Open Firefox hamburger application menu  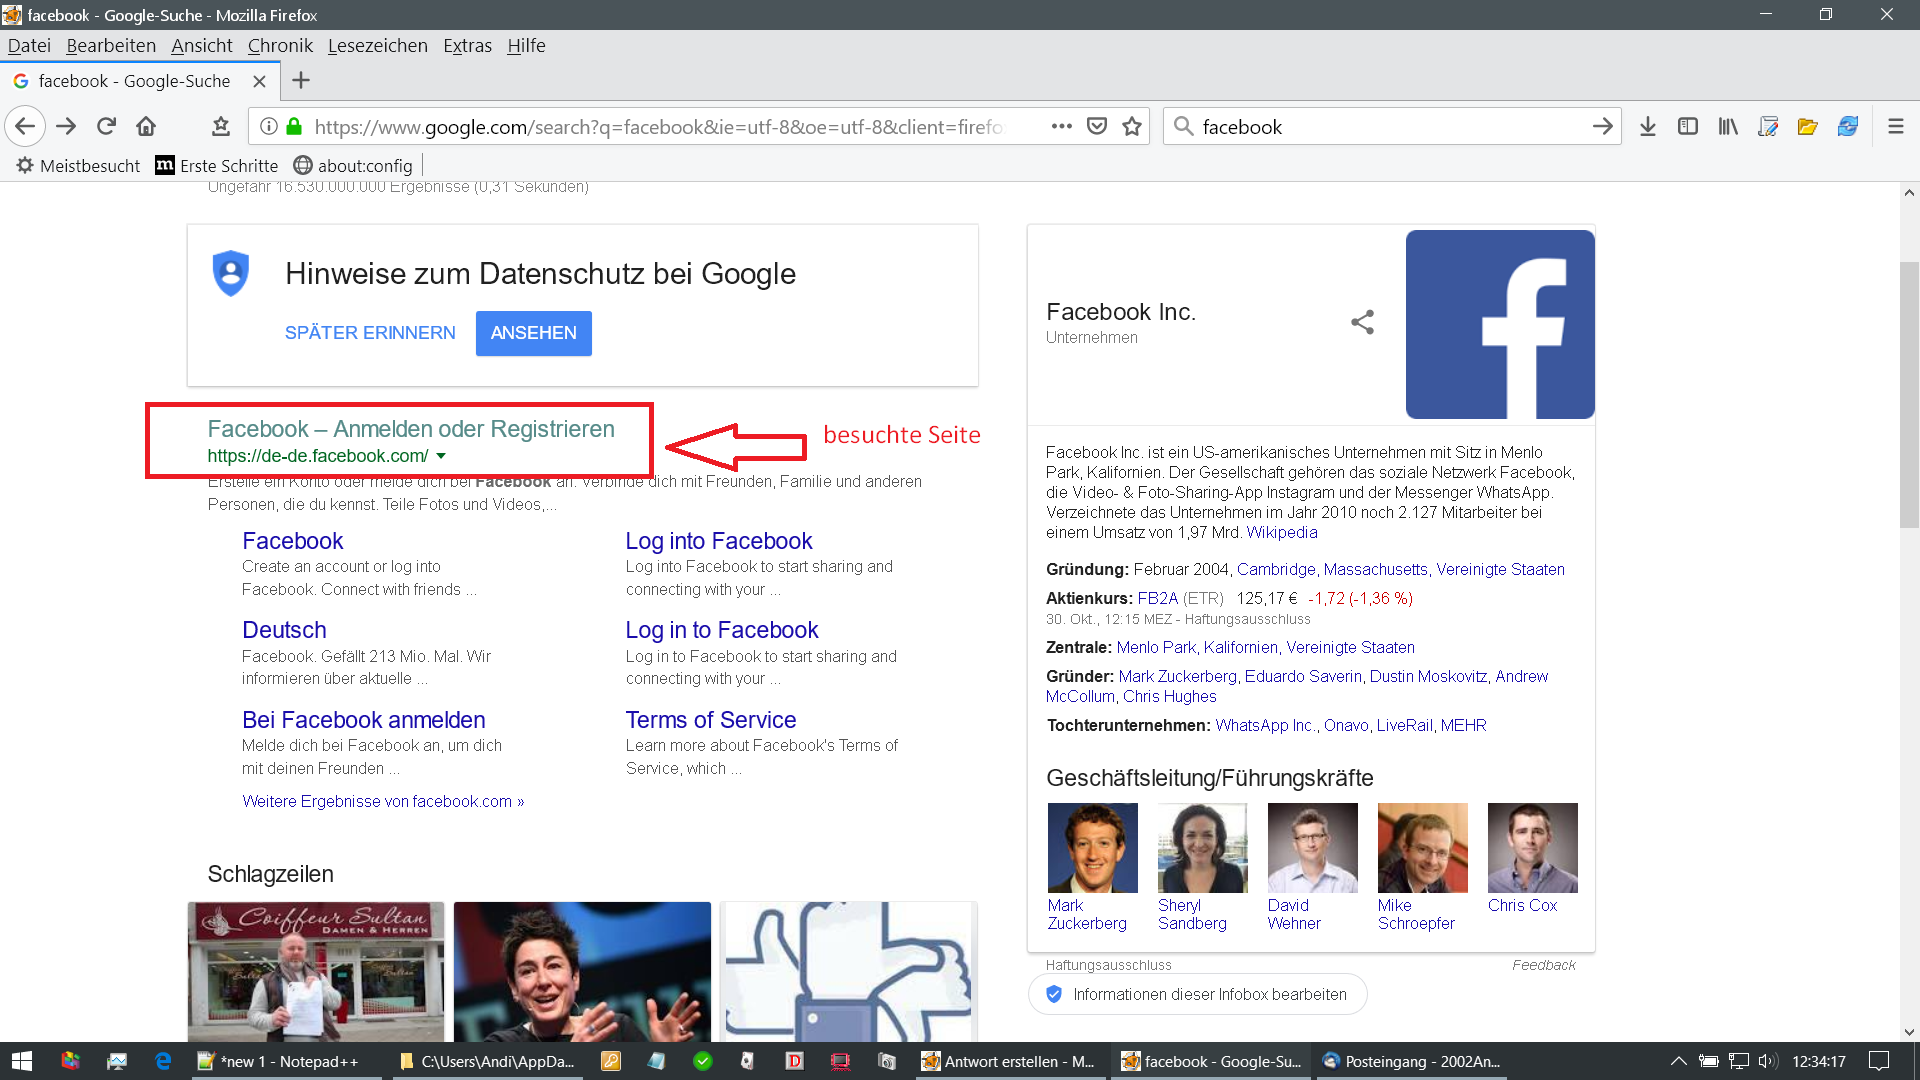click(x=1895, y=126)
